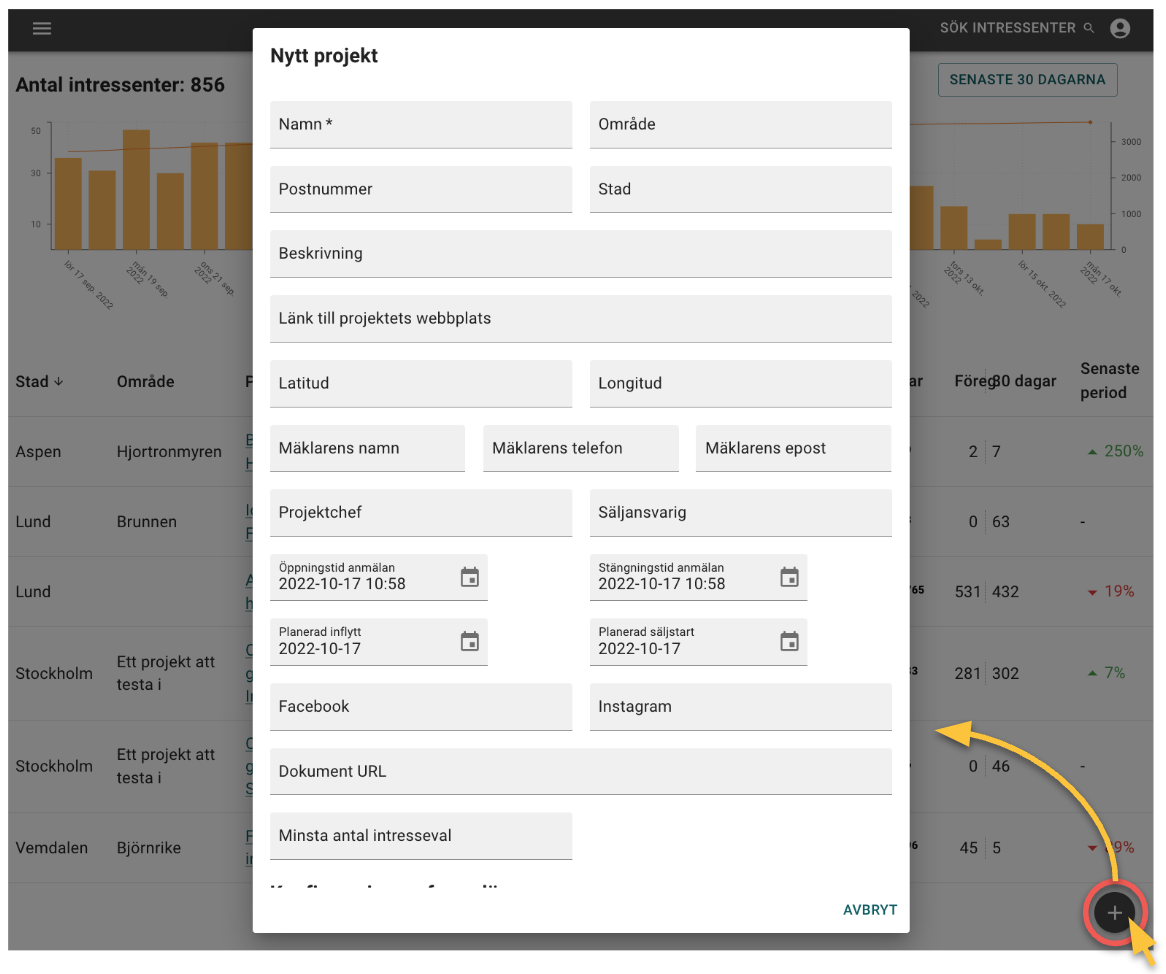The height and width of the screenshot is (974, 1166).
Task: Click the user account avatar icon
Action: pos(1120,28)
